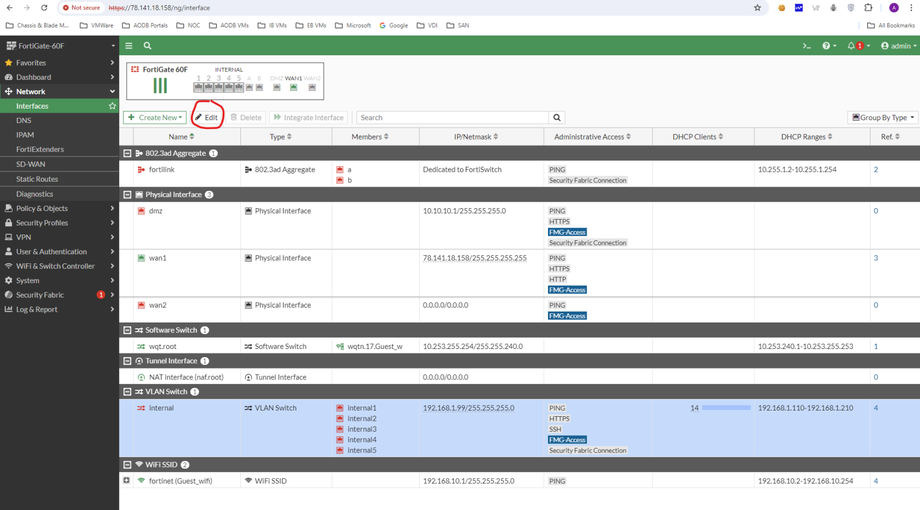Click the WAN1 port on FortiGate faceplate
The image size is (920, 510).
tap(293, 87)
